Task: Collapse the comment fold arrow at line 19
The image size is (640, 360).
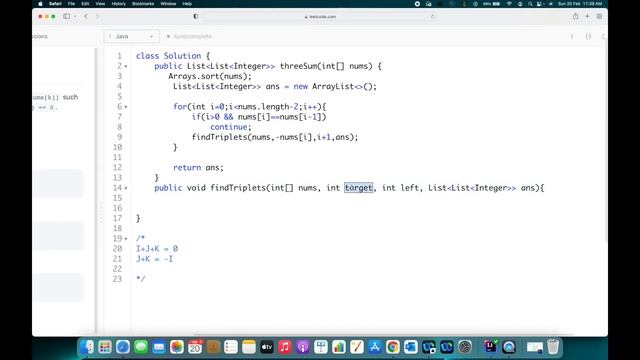Action: tap(126, 239)
